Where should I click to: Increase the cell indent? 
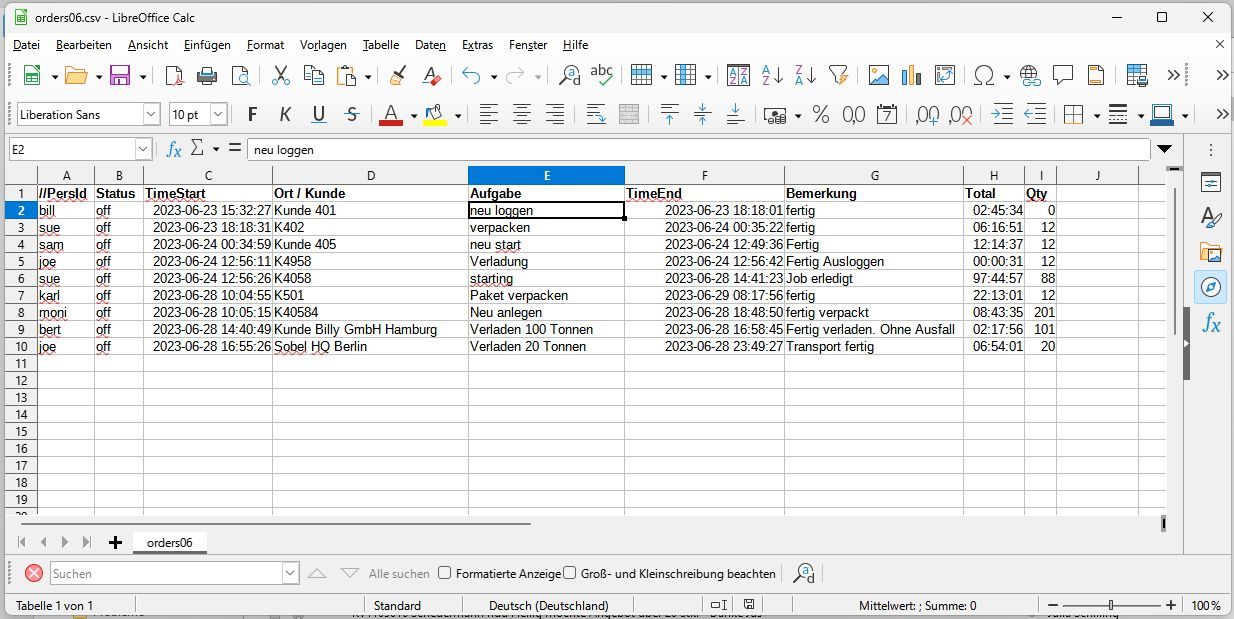[x=1002, y=115]
